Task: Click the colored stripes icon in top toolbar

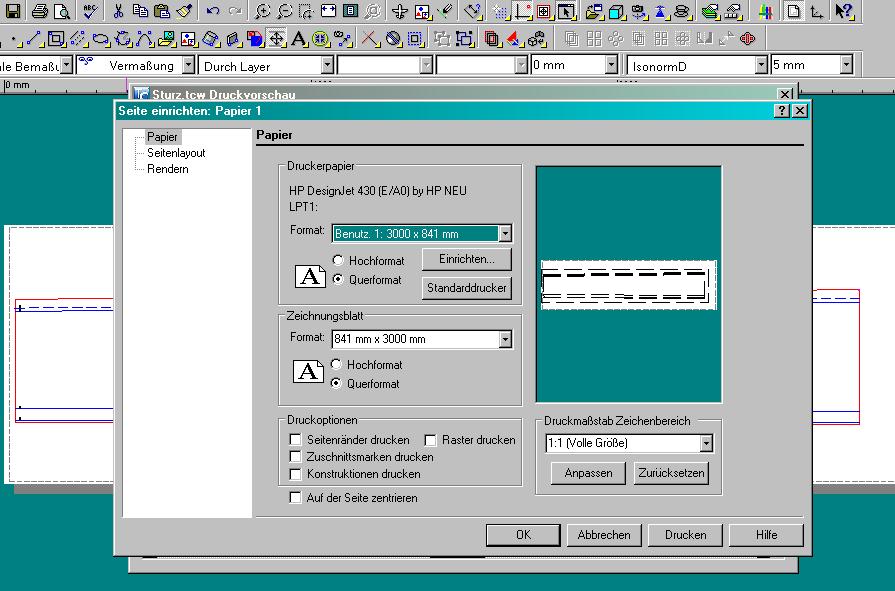Action: coord(765,10)
